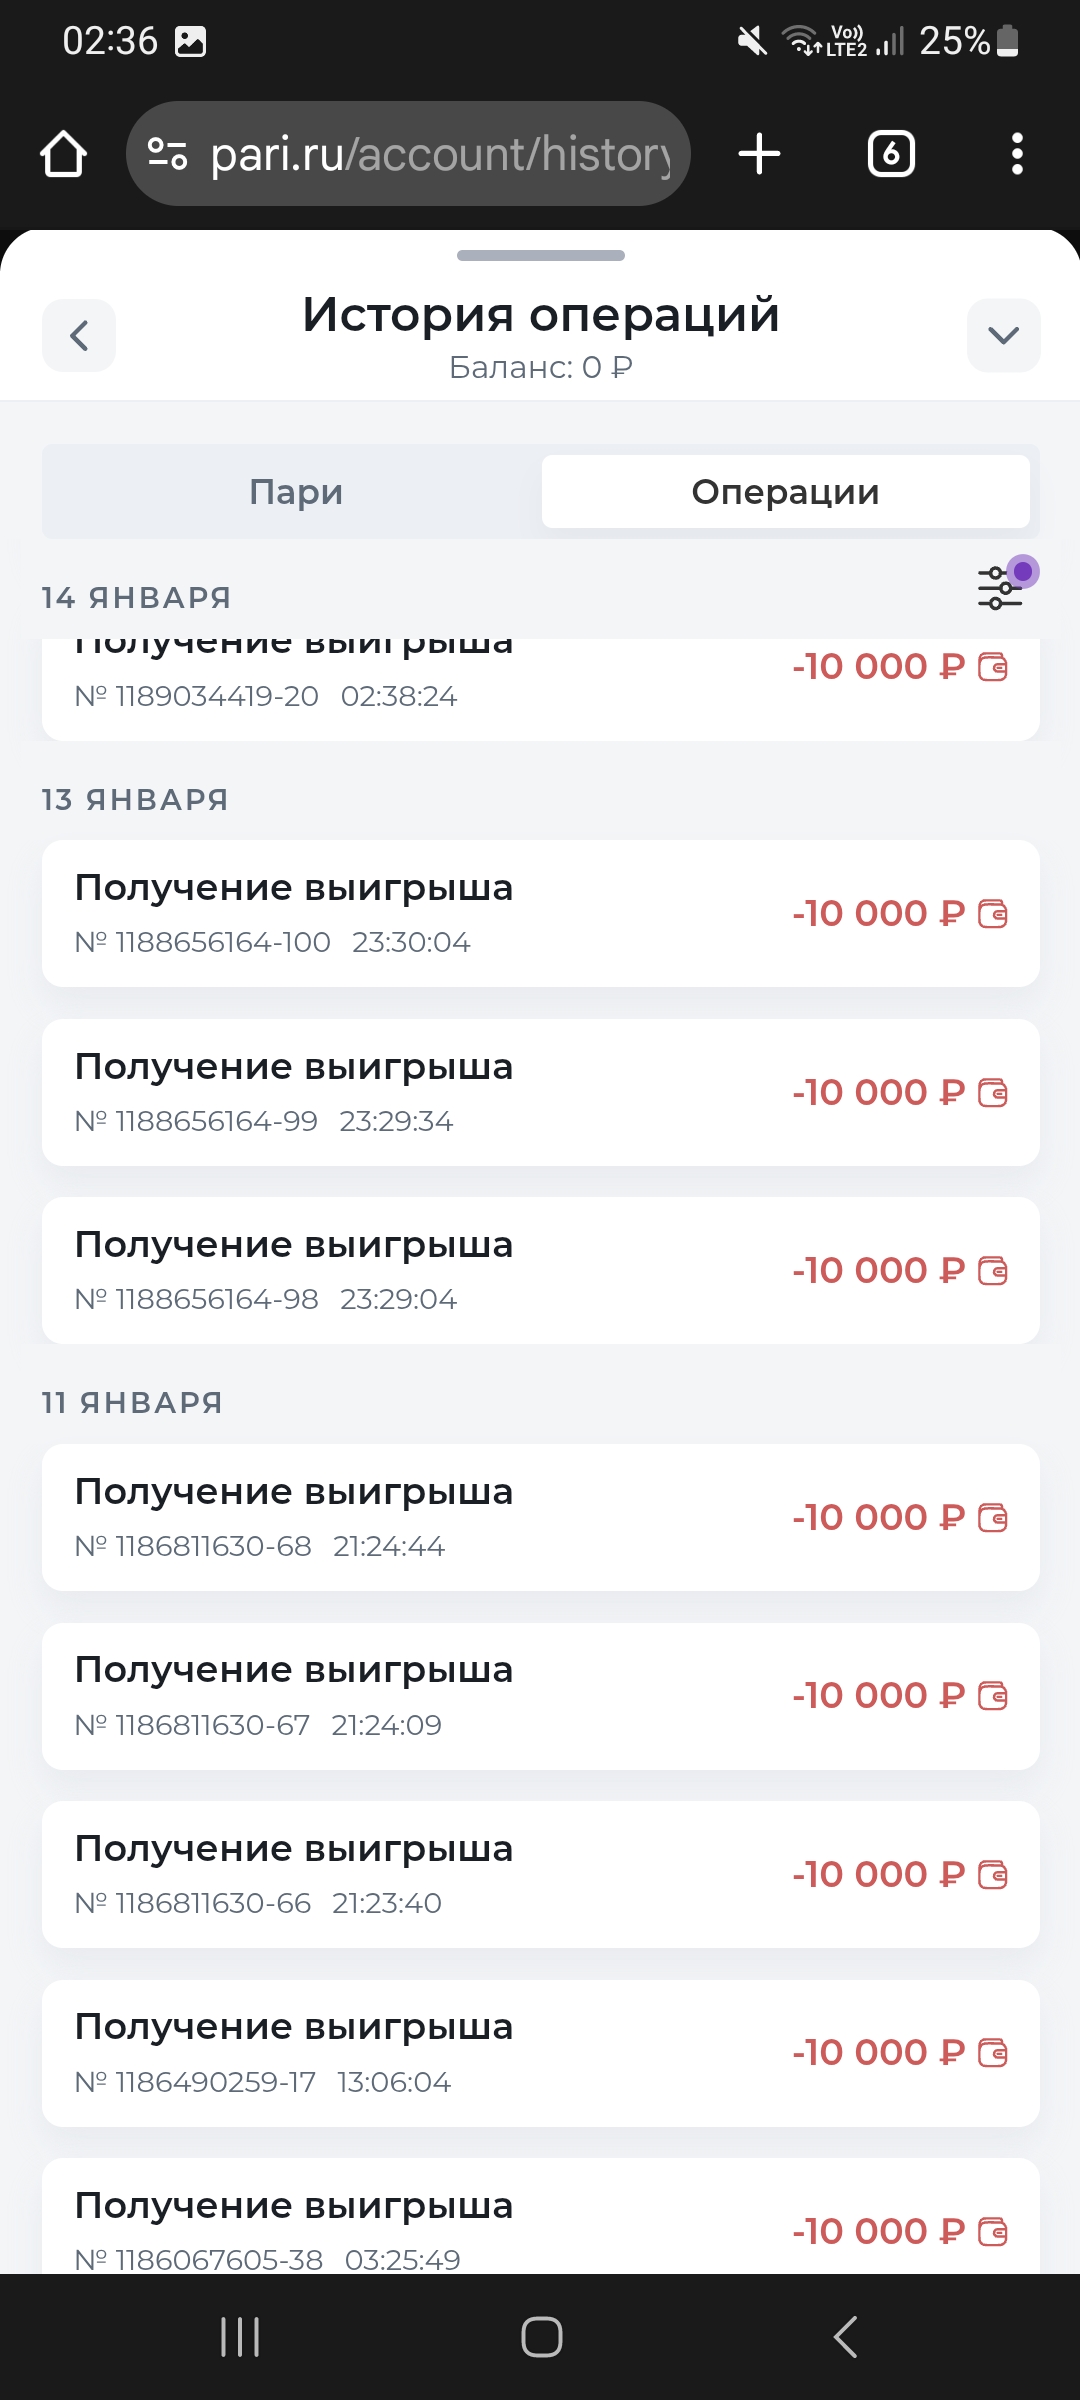Switch to the Пари tab

[296, 492]
